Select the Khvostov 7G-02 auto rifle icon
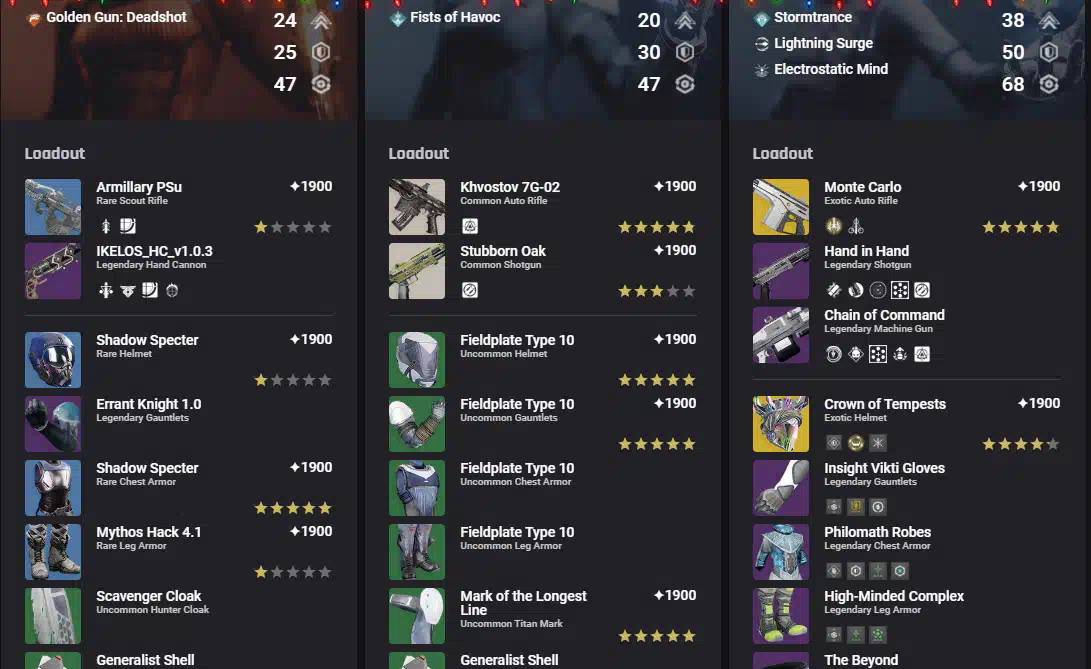 point(417,207)
